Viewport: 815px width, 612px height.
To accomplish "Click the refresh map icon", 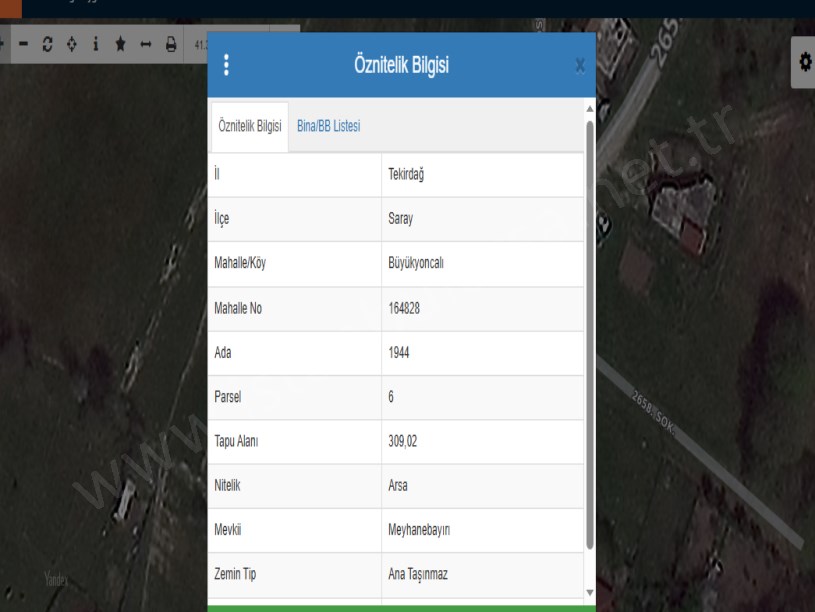I will tap(47, 44).
